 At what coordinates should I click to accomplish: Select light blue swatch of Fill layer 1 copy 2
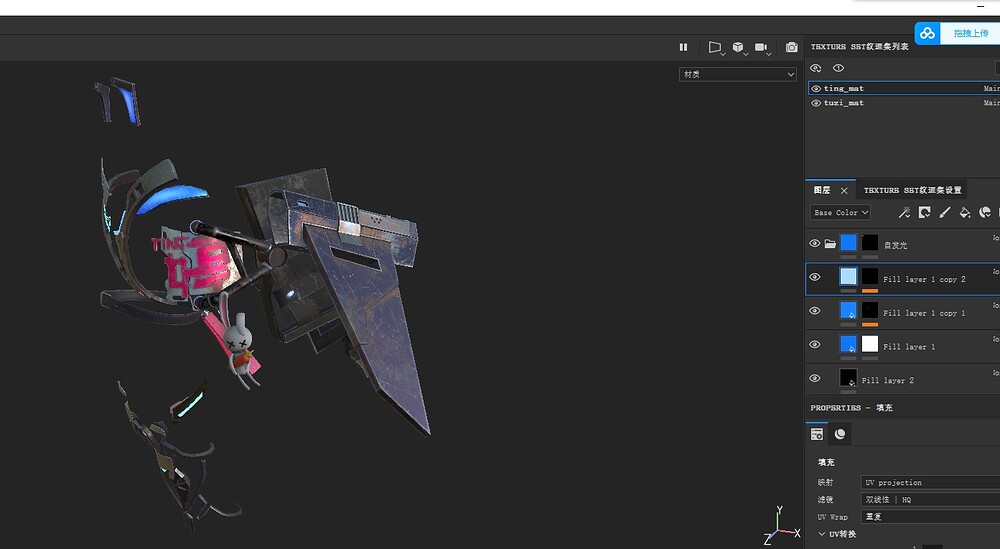(848, 276)
